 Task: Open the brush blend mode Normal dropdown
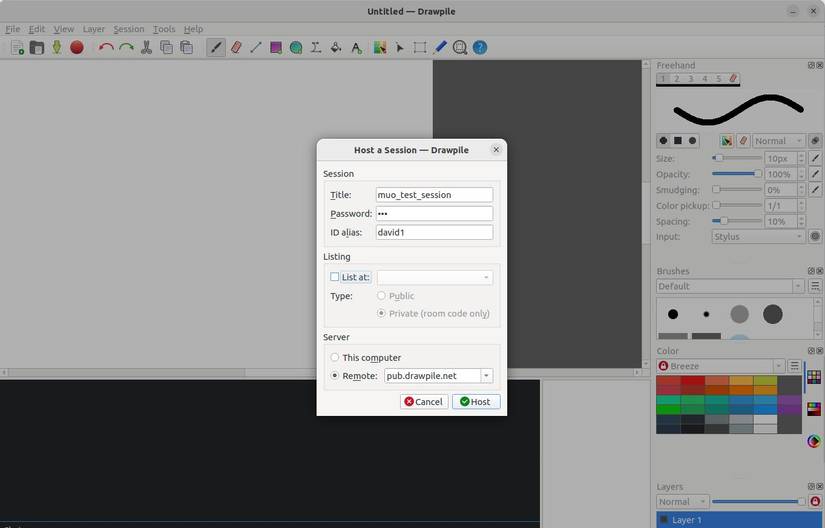(x=778, y=140)
